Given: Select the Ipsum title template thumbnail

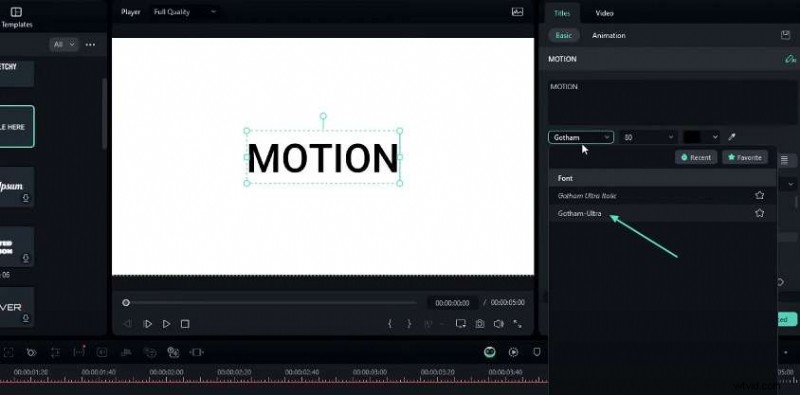Looking at the screenshot, I should click(x=17, y=187).
